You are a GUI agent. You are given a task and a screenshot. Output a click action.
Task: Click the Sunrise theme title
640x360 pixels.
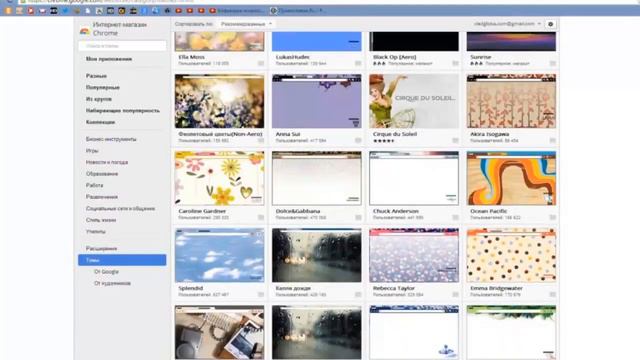[480, 57]
